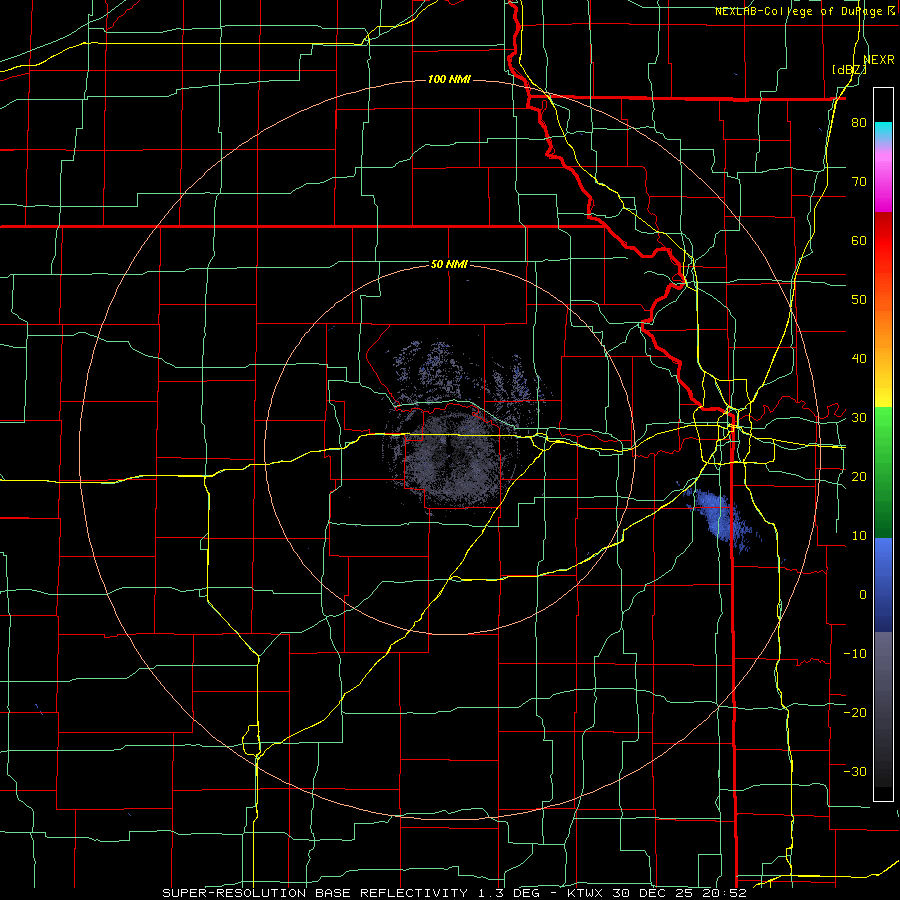
Task: Click the blue band of the color scale
Action: [x=883, y=584]
